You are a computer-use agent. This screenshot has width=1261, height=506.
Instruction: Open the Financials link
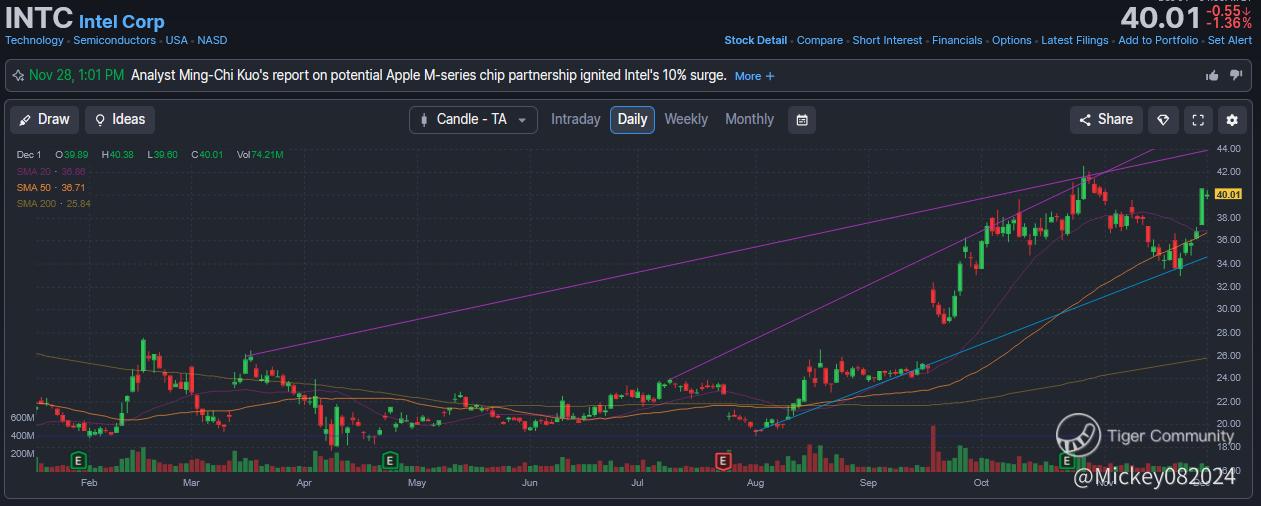(x=957, y=40)
